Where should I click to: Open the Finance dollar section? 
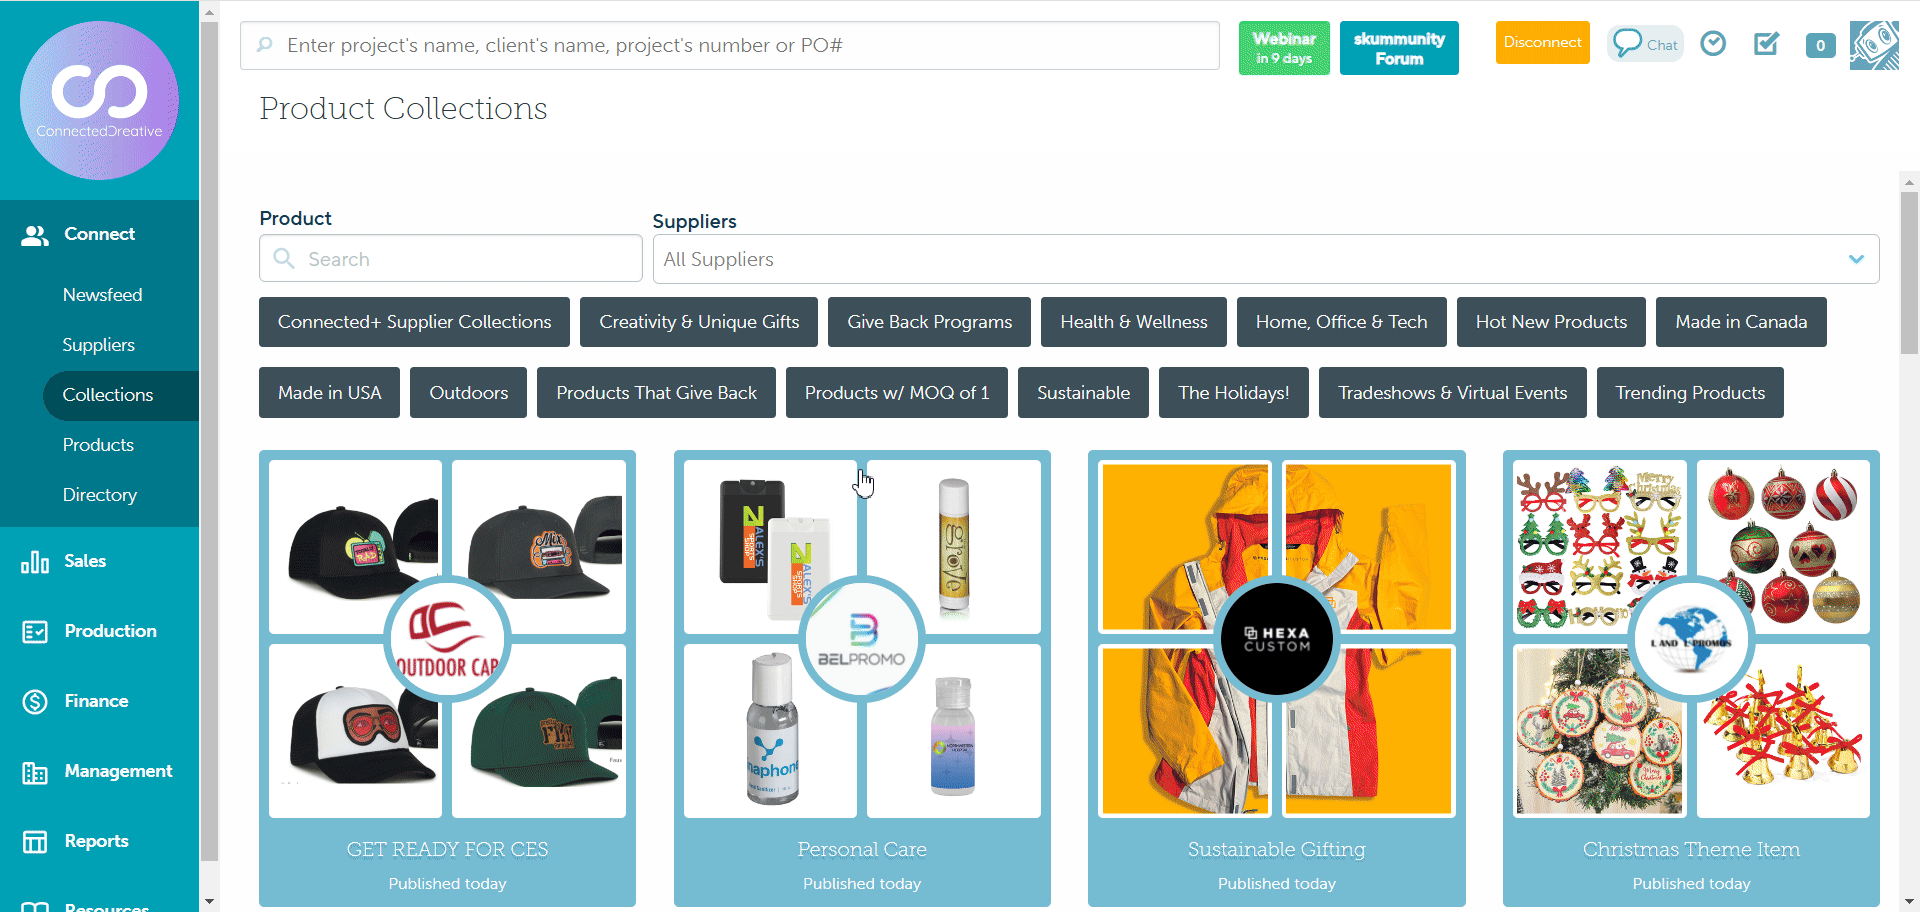[95, 701]
